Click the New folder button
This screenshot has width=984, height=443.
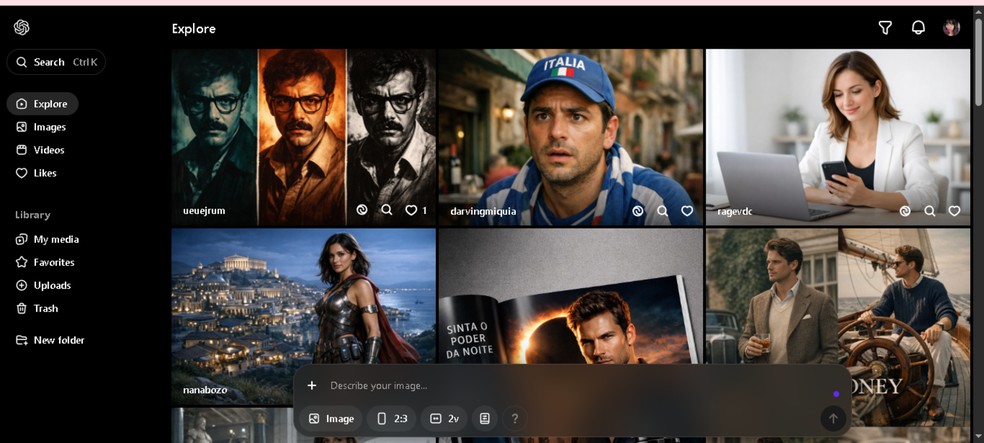click(58, 340)
